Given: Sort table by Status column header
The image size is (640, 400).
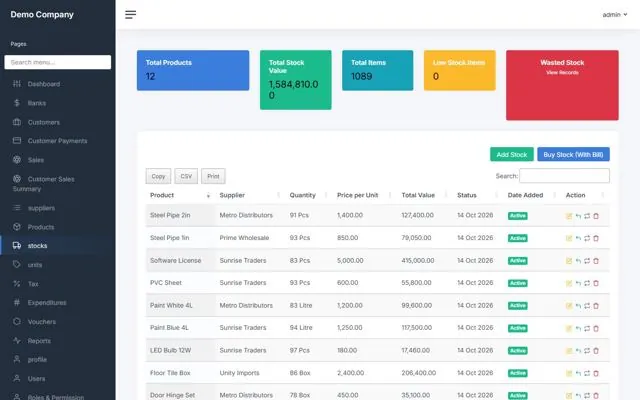Looking at the screenshot, I should pos(478,195).
